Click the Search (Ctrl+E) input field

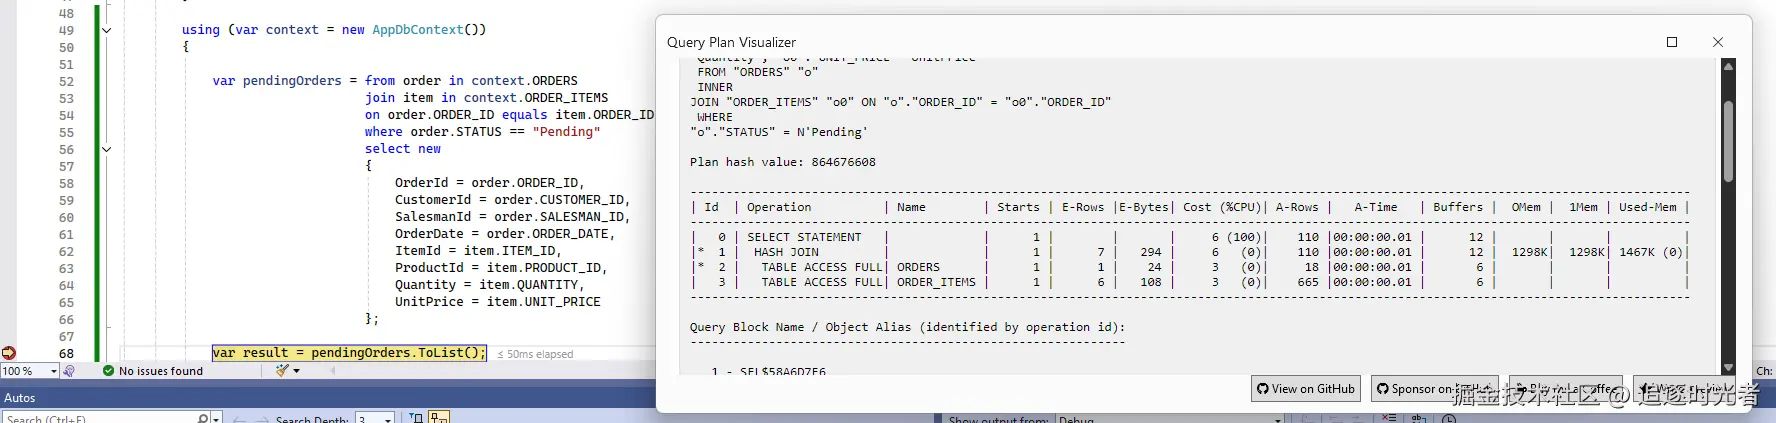100,418
